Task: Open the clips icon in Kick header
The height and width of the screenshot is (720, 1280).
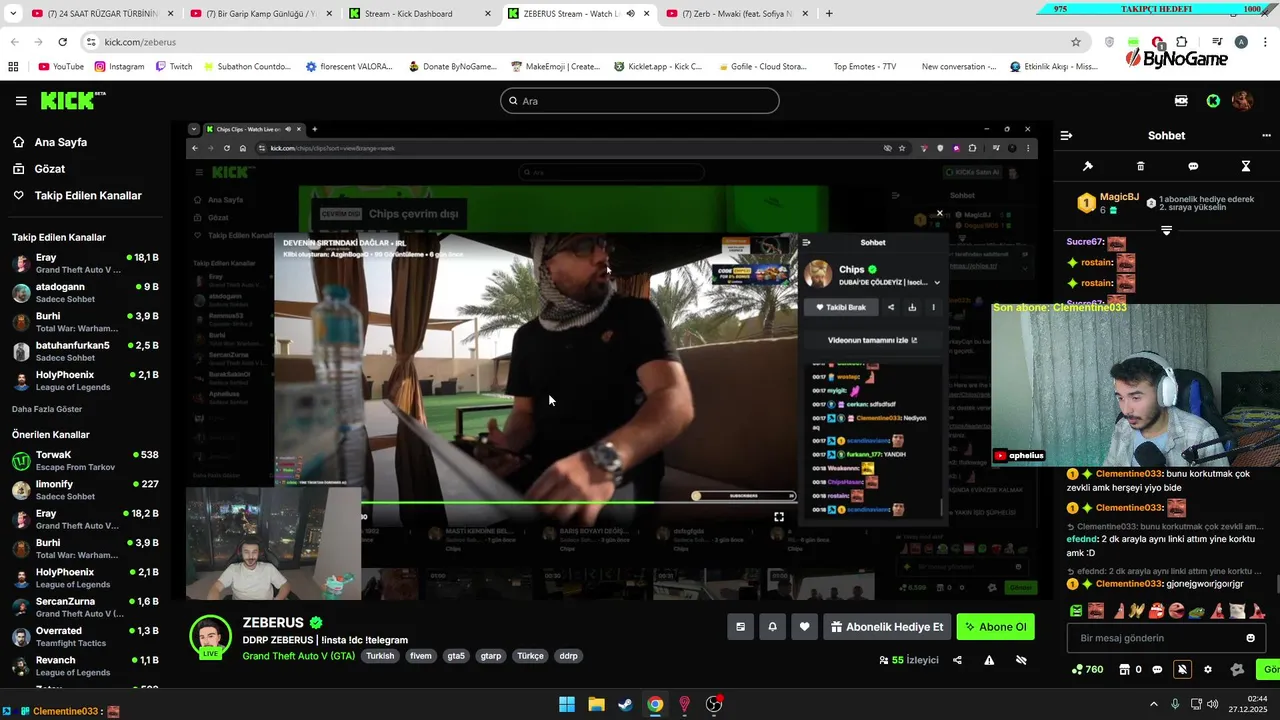Action: [x=1181, y=101]
